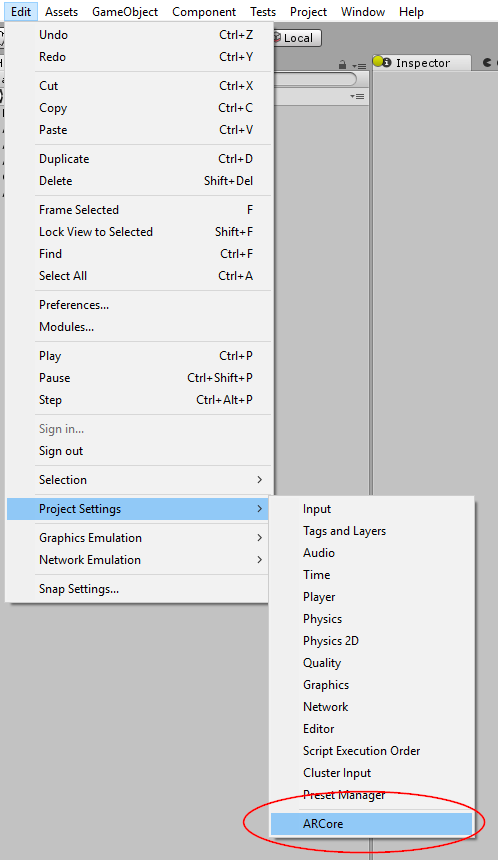The image size is (498, 860).
Task: Open the panel options menu icon beside the lock
Action: 359,66
